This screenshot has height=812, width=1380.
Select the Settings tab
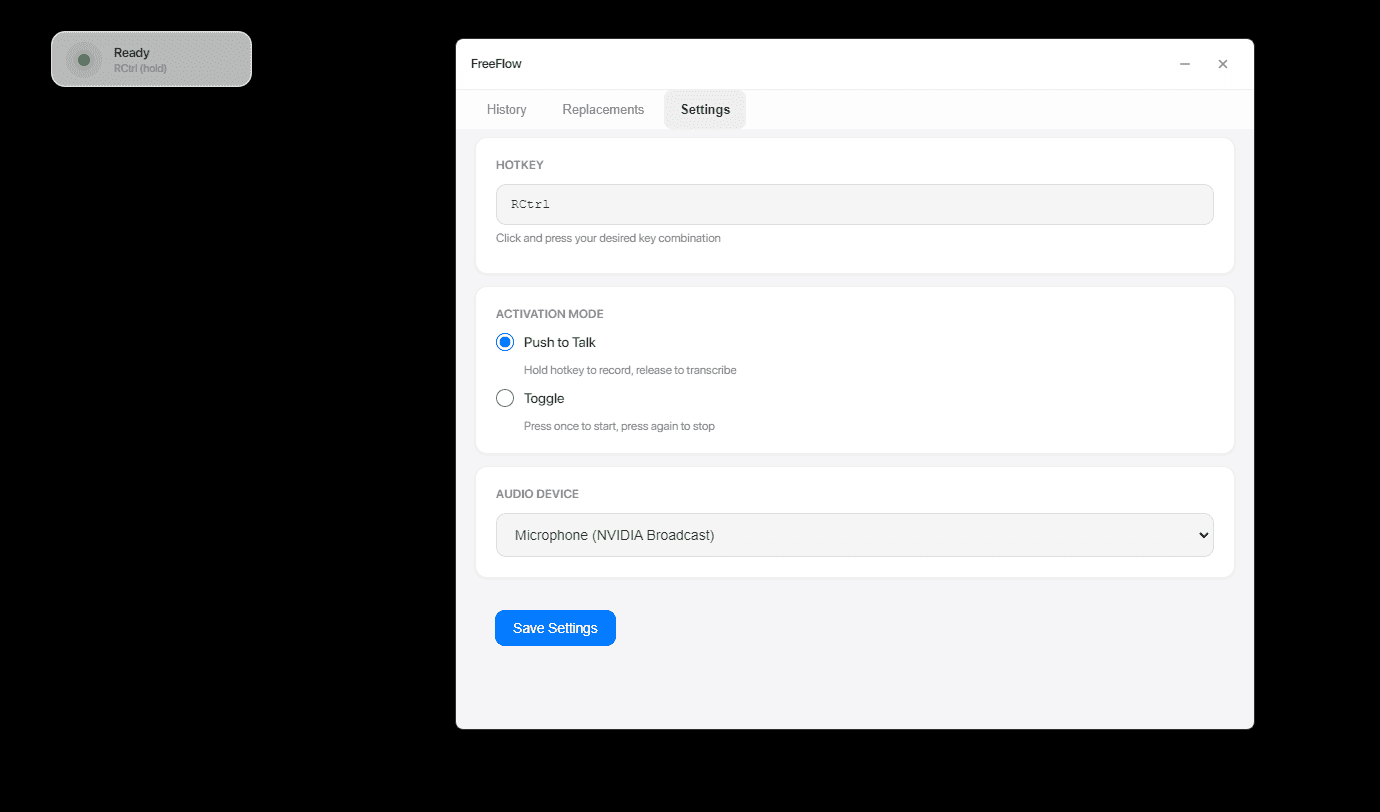coord(705,110)
